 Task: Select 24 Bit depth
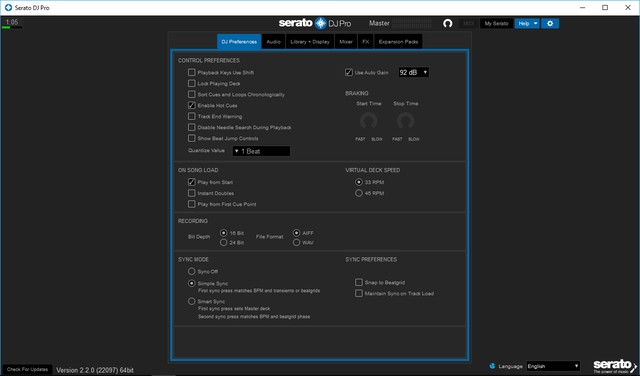pos(223,243)
